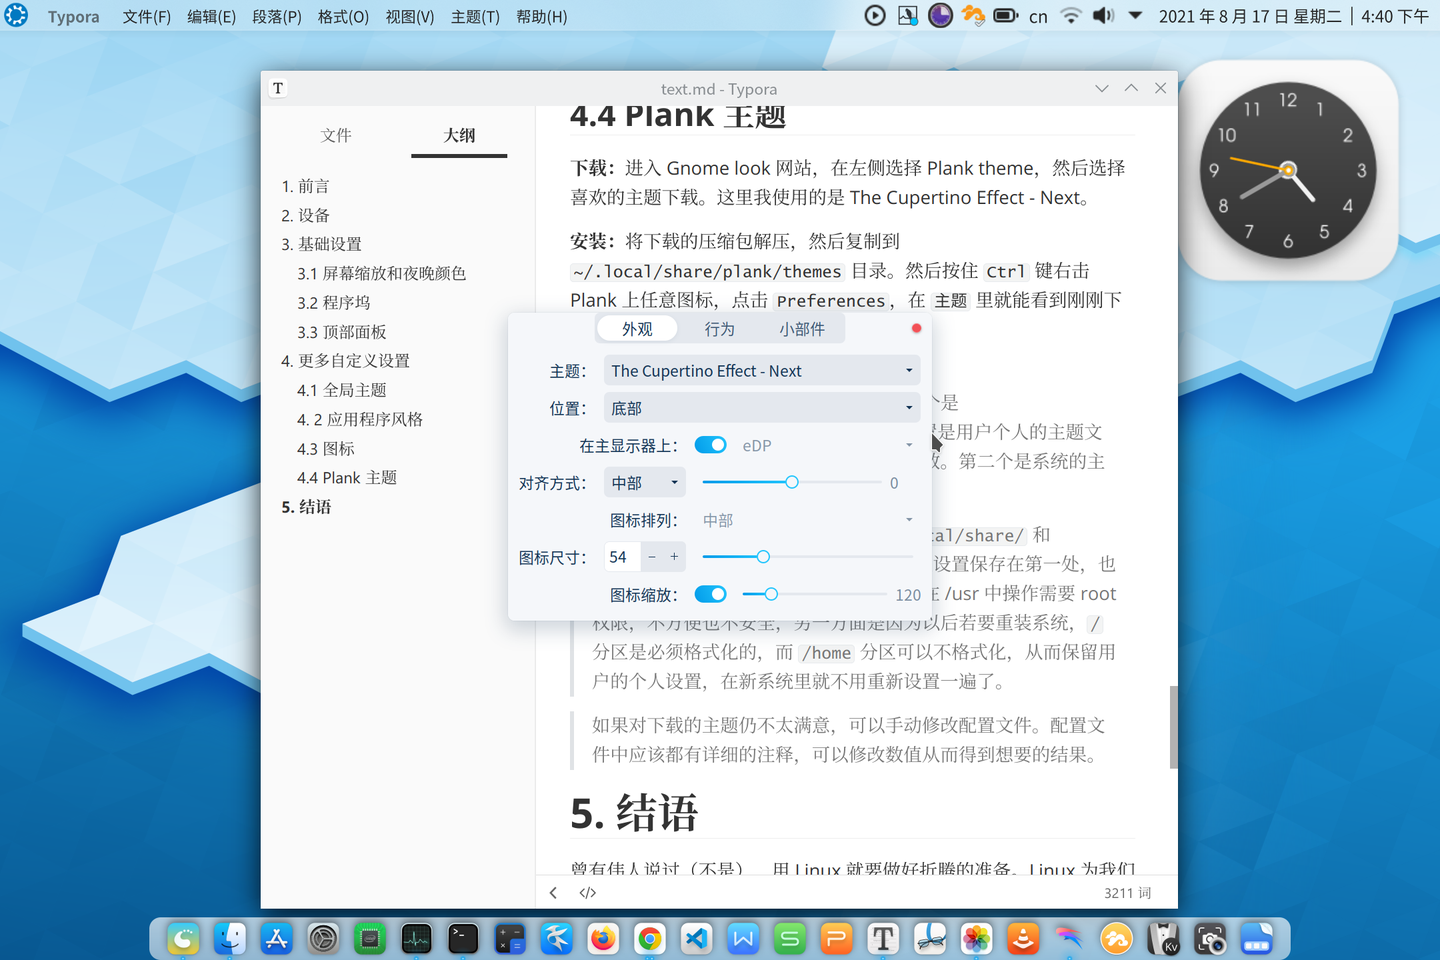Switch sidebar to the 文件 tab

coord(336,135)
